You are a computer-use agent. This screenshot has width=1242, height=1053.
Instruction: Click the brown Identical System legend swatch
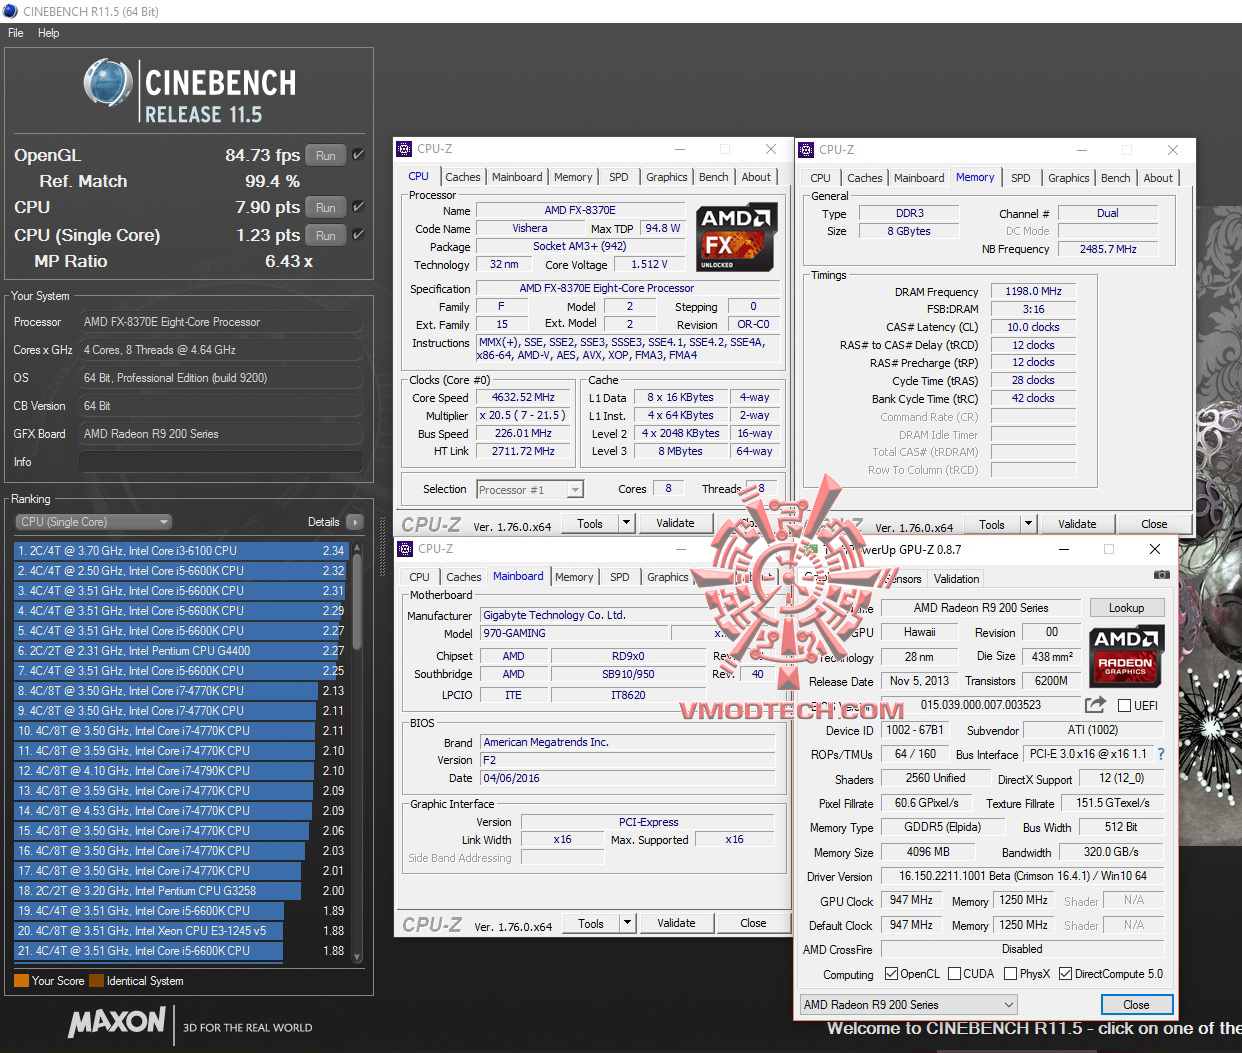click(x=96, y=981)
